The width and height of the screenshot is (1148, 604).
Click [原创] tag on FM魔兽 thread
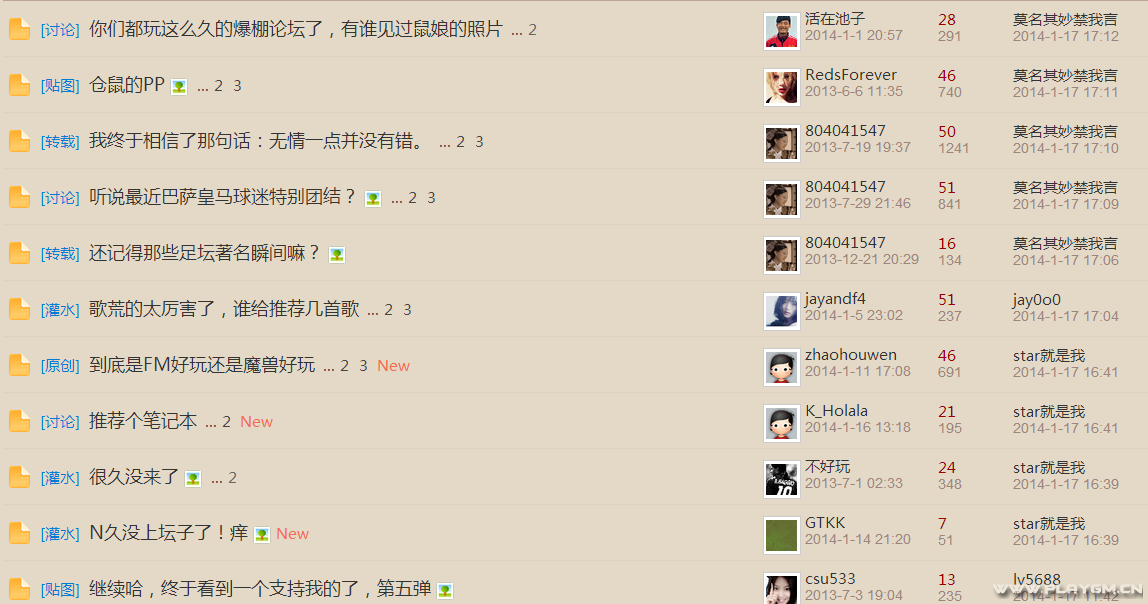click(60, 365)
